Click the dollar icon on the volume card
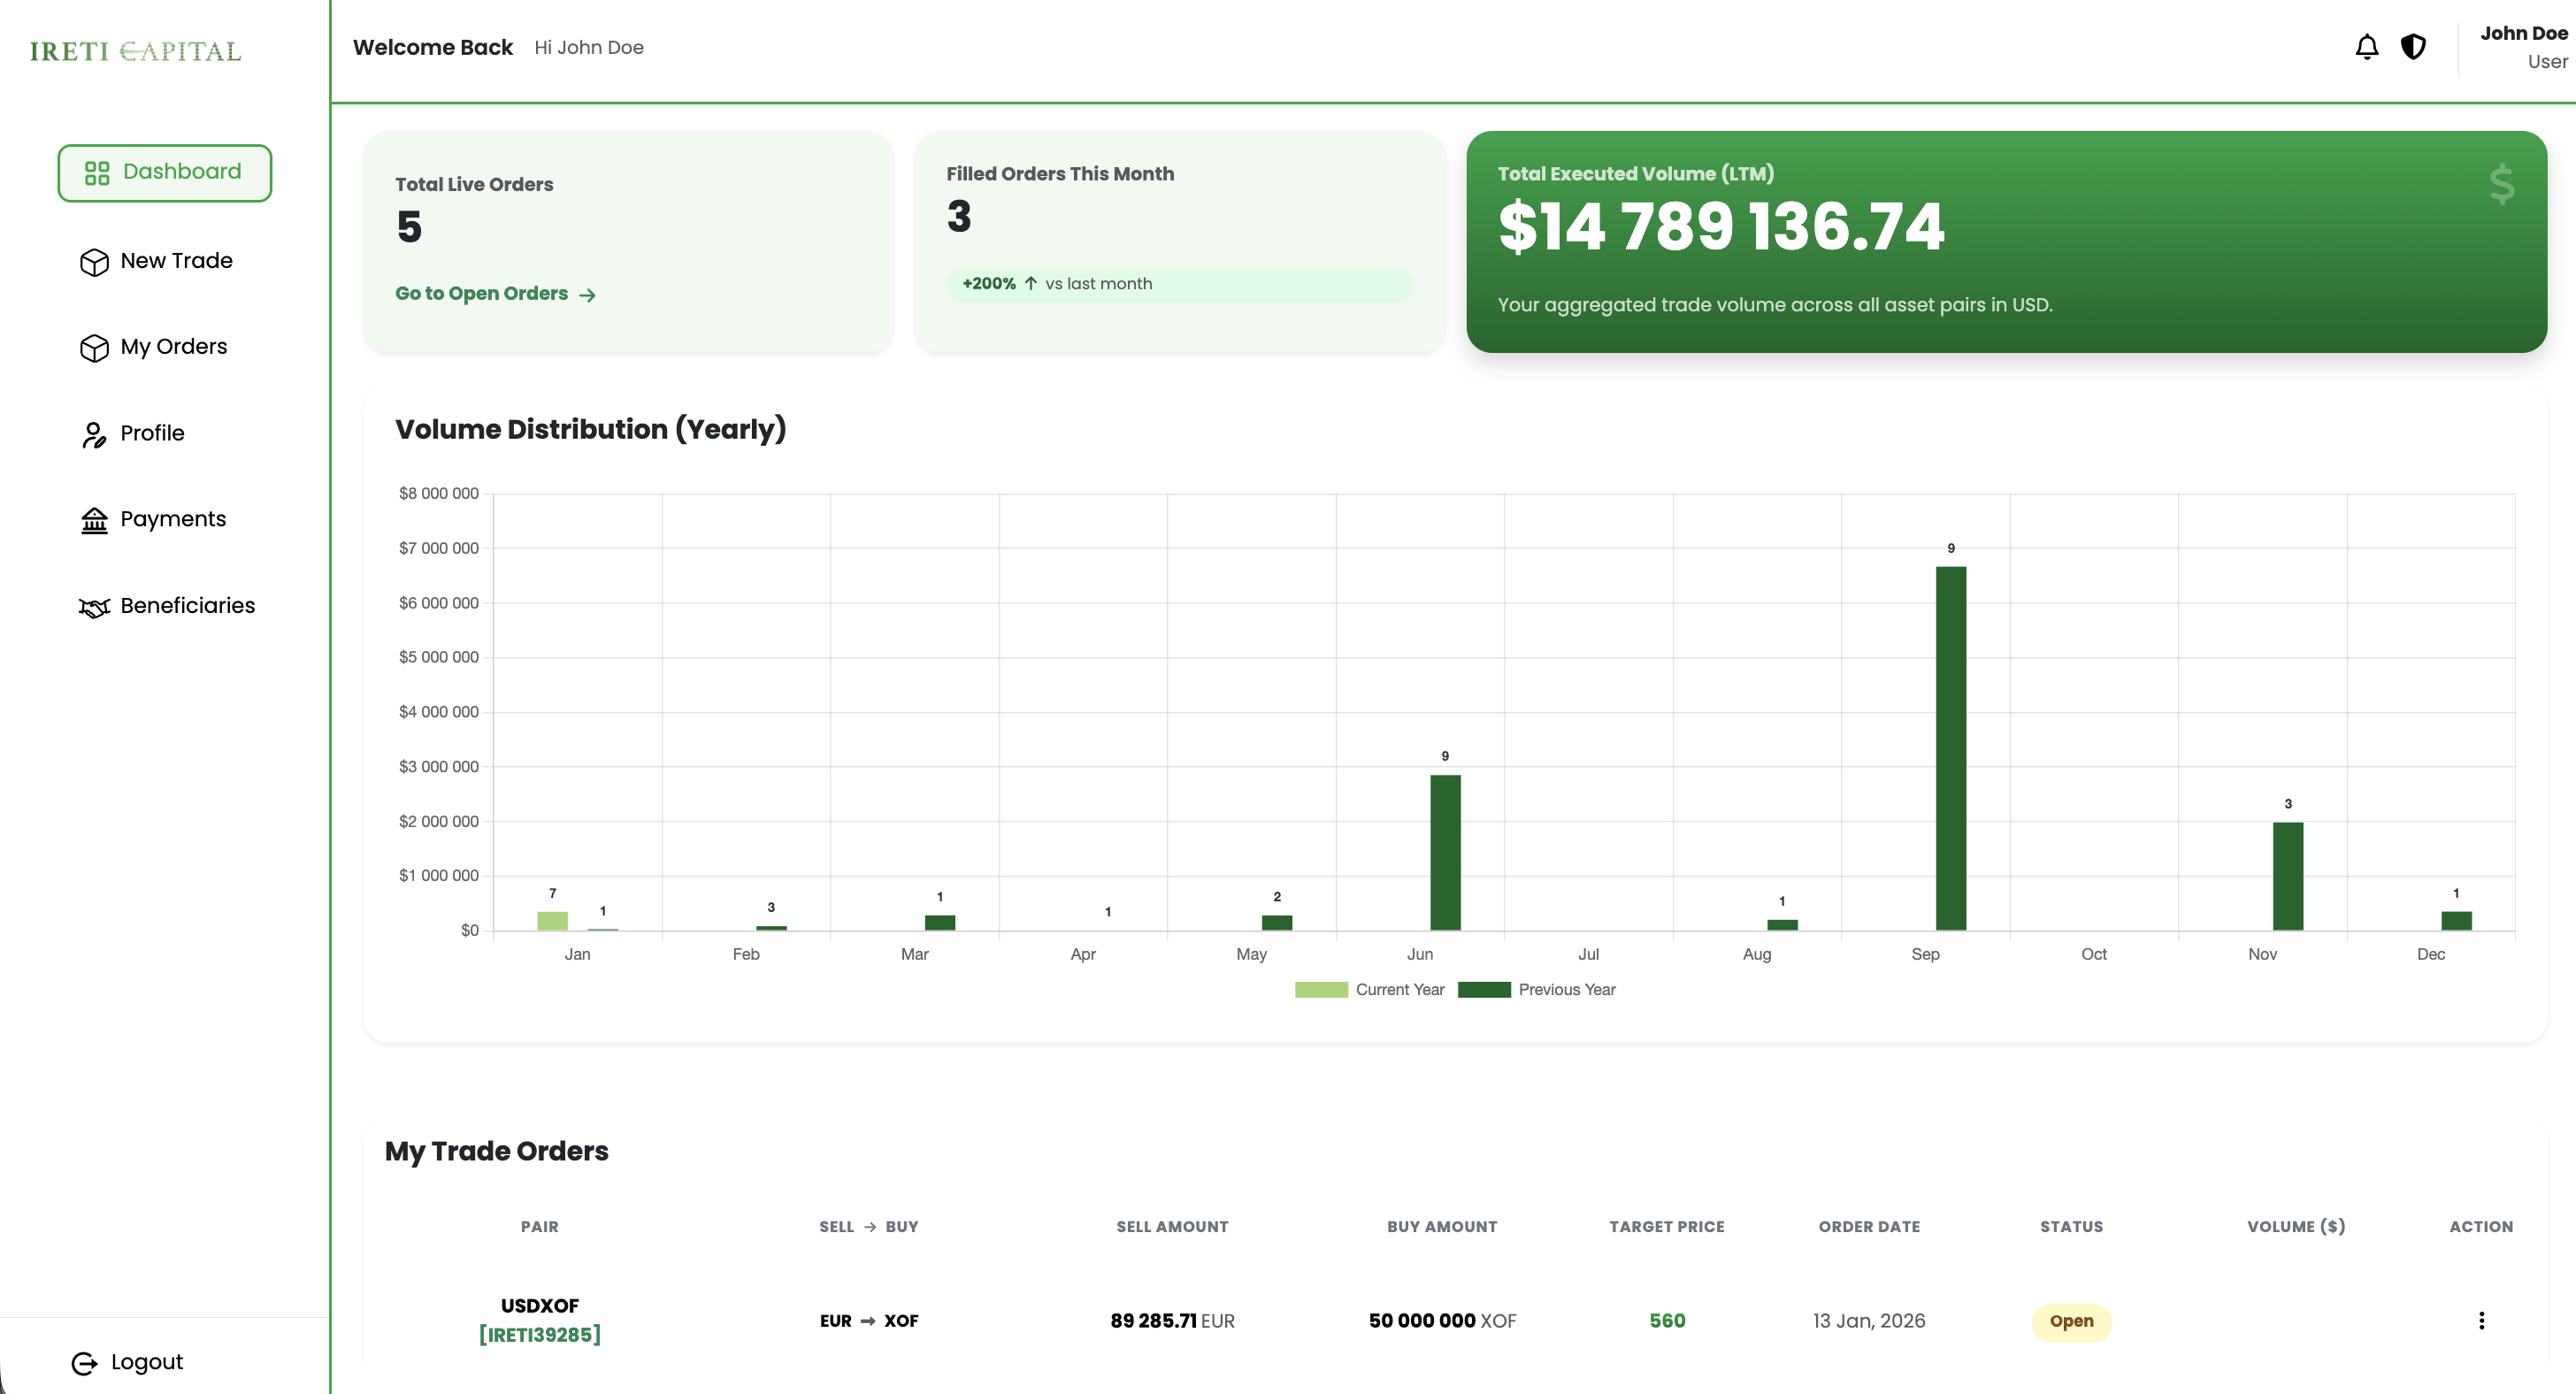Viewport: 2576px width, 1394px height. pos(2500,184)
